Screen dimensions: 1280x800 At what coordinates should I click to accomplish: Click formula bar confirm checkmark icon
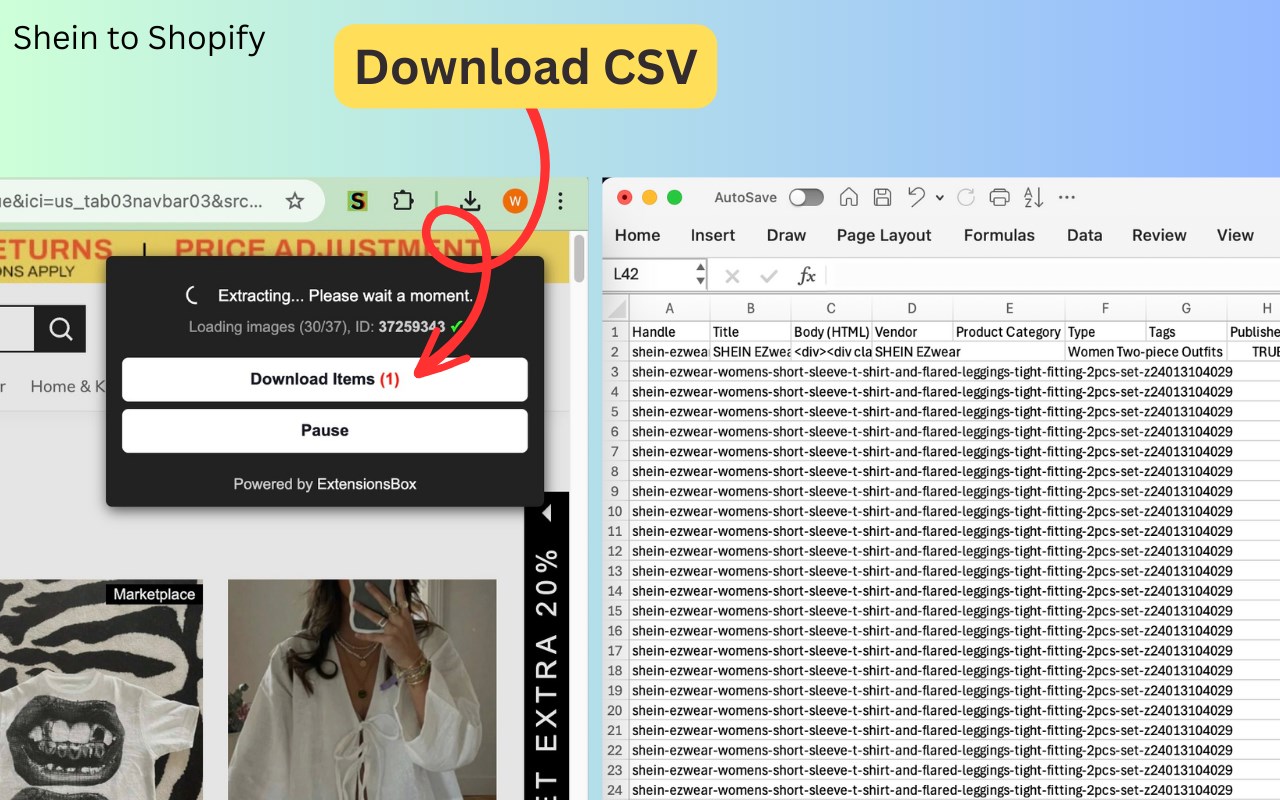[769, 276]
